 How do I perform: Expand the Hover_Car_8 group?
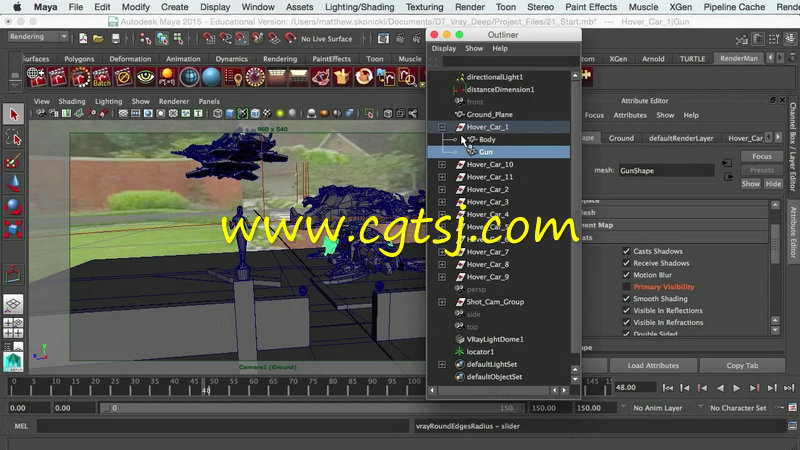tap(442, 264)
